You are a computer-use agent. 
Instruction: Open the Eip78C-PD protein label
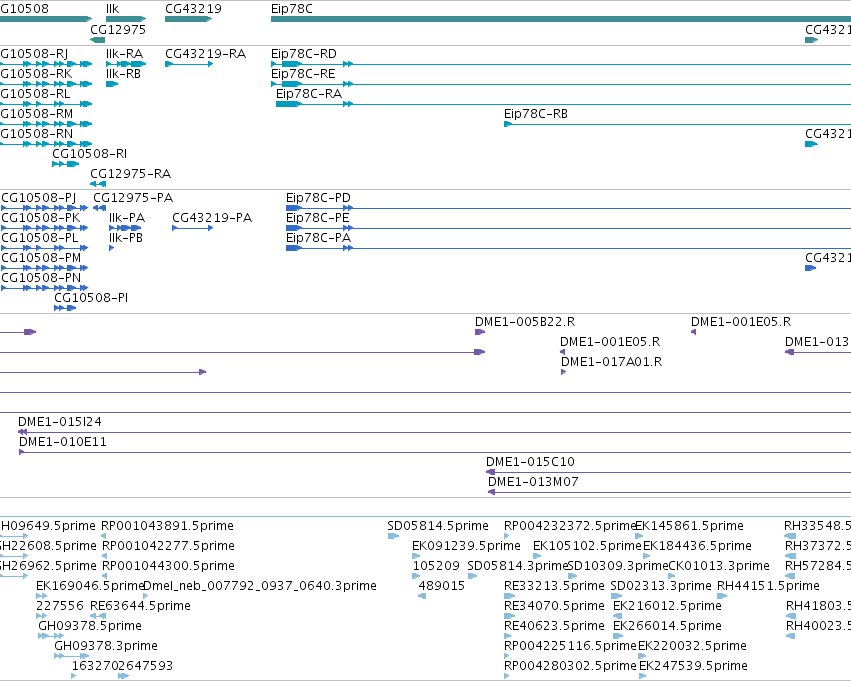pyautogui.click(x=318, y=198)
